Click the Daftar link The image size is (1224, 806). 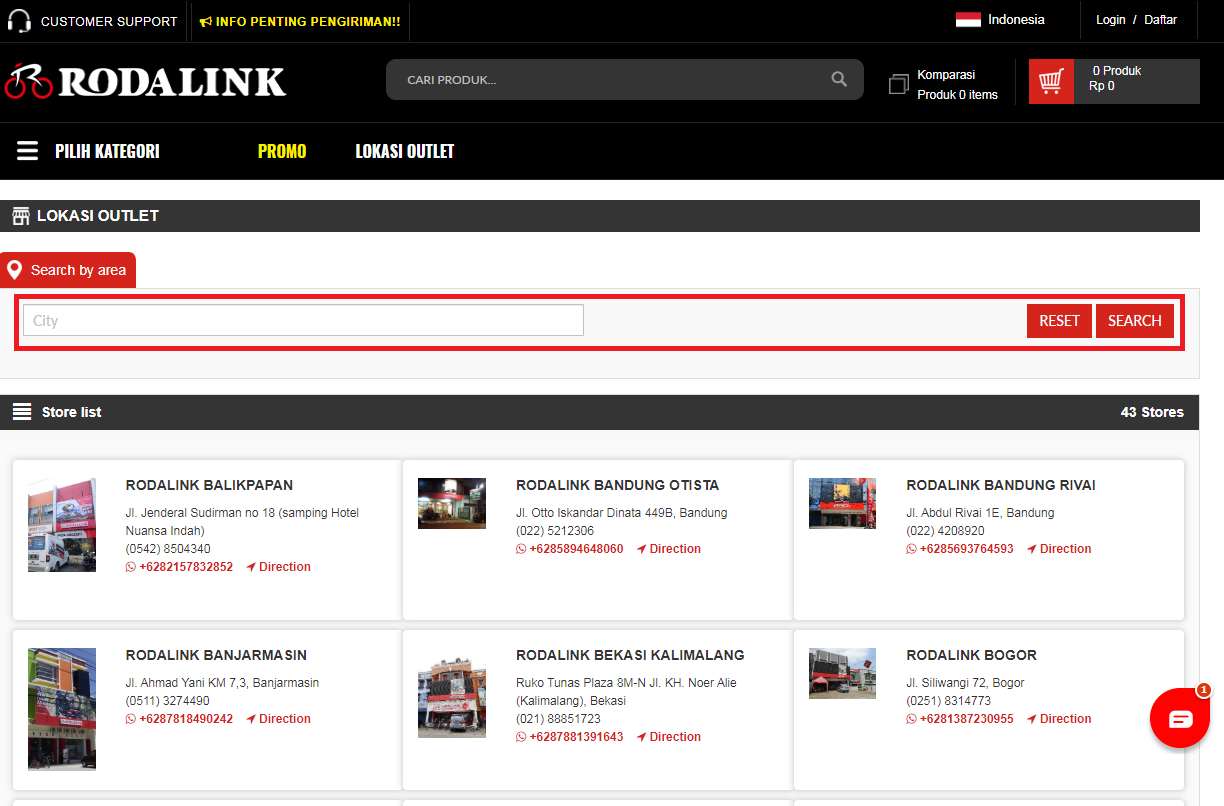pyautogui.click(x=1160, y=20)
